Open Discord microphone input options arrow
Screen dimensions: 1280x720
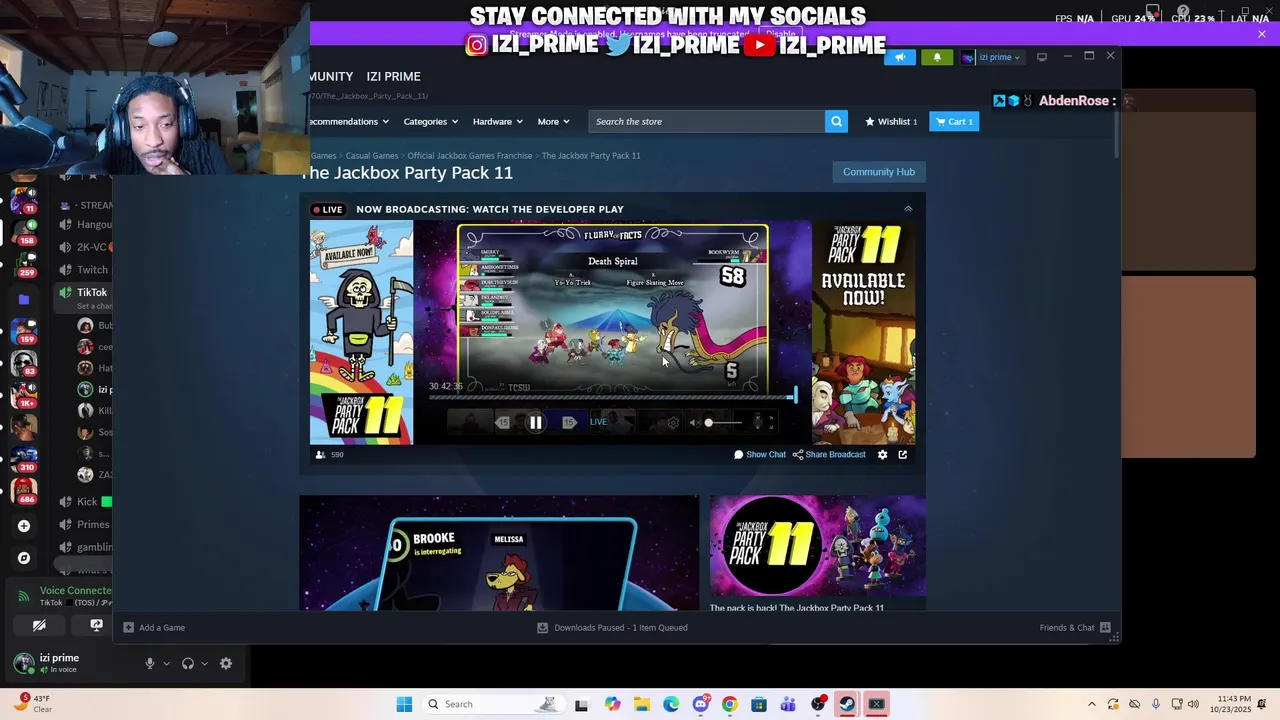click(x=166, y=664)
